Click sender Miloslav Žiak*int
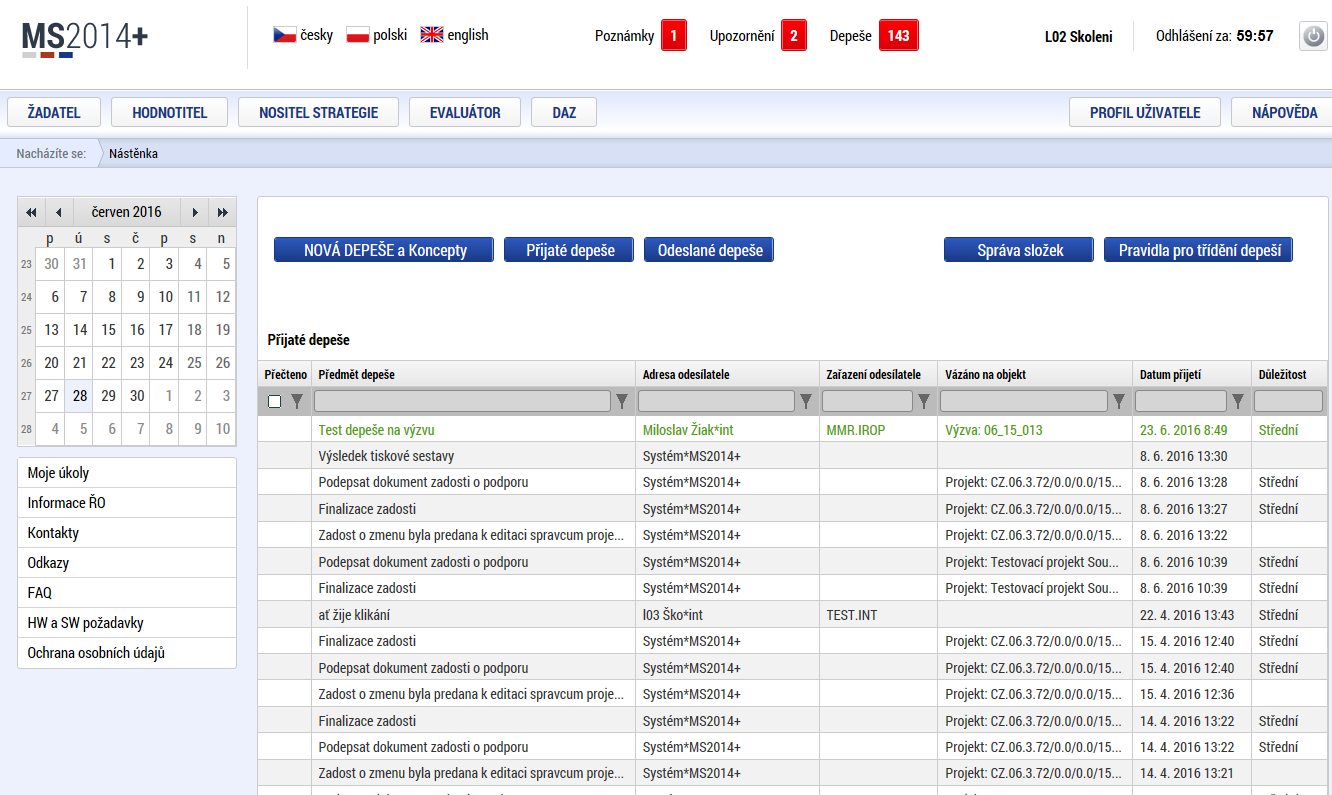 coord(688,430)
